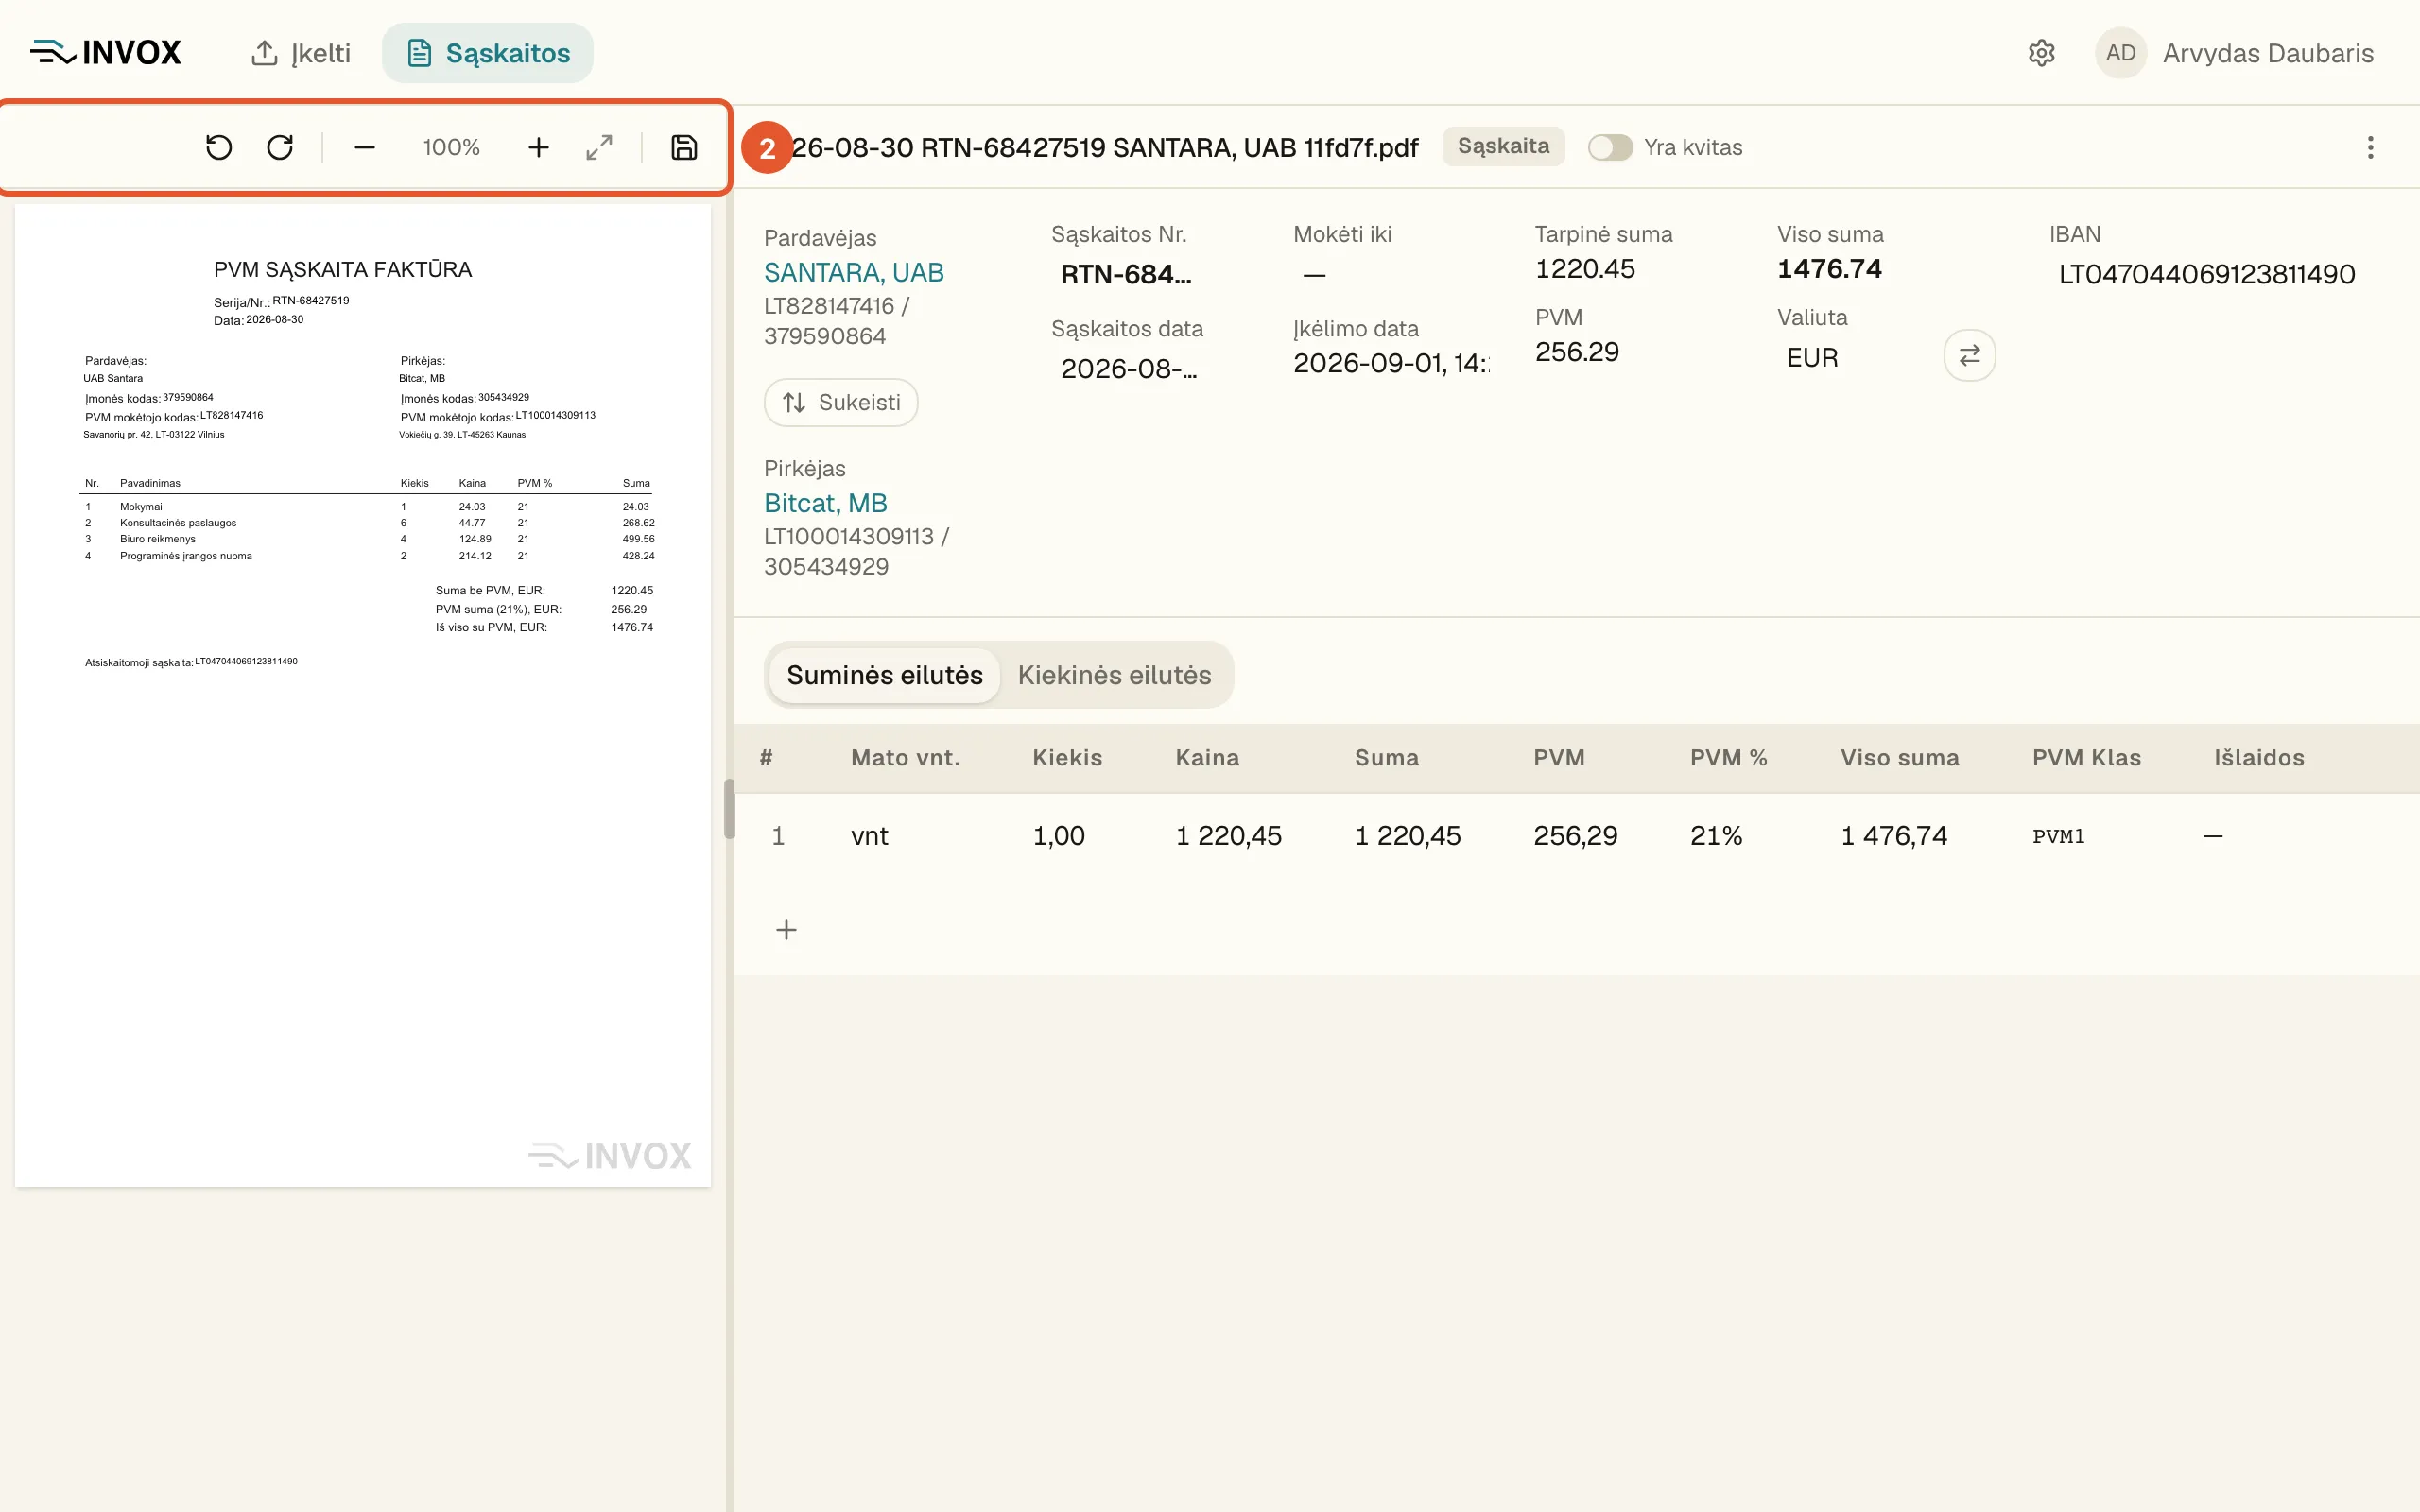
Task: Click the row's Mato vnt. cell vnt
Action: pos(870,836)
